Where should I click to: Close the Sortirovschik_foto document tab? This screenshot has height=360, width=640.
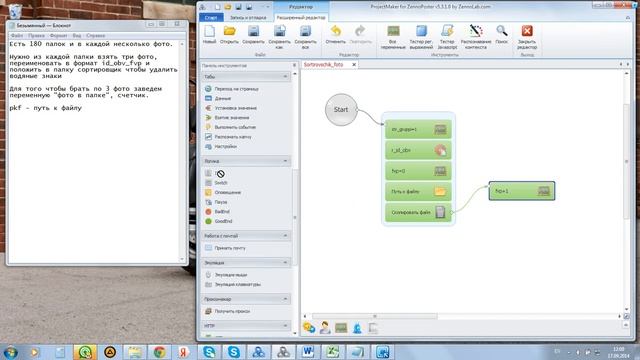(x=354, y=64)
